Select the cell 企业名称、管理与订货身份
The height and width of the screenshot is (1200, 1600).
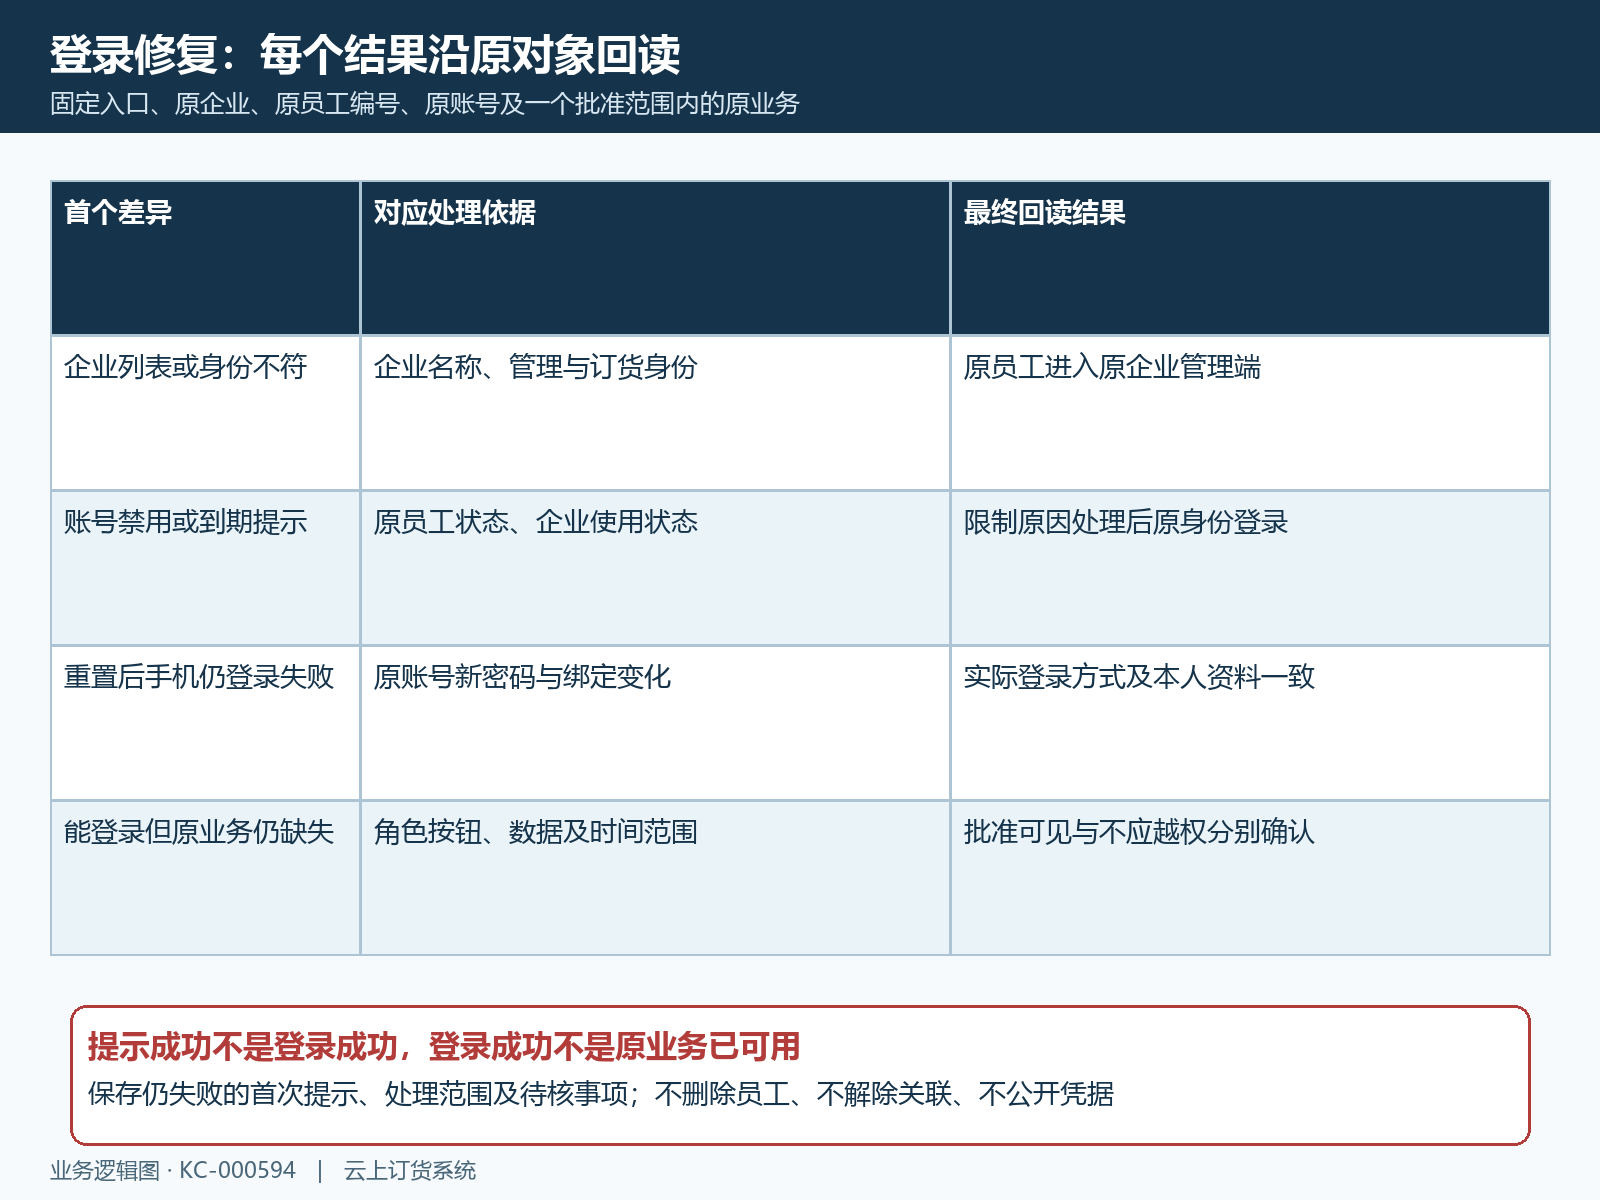(655, 413)
